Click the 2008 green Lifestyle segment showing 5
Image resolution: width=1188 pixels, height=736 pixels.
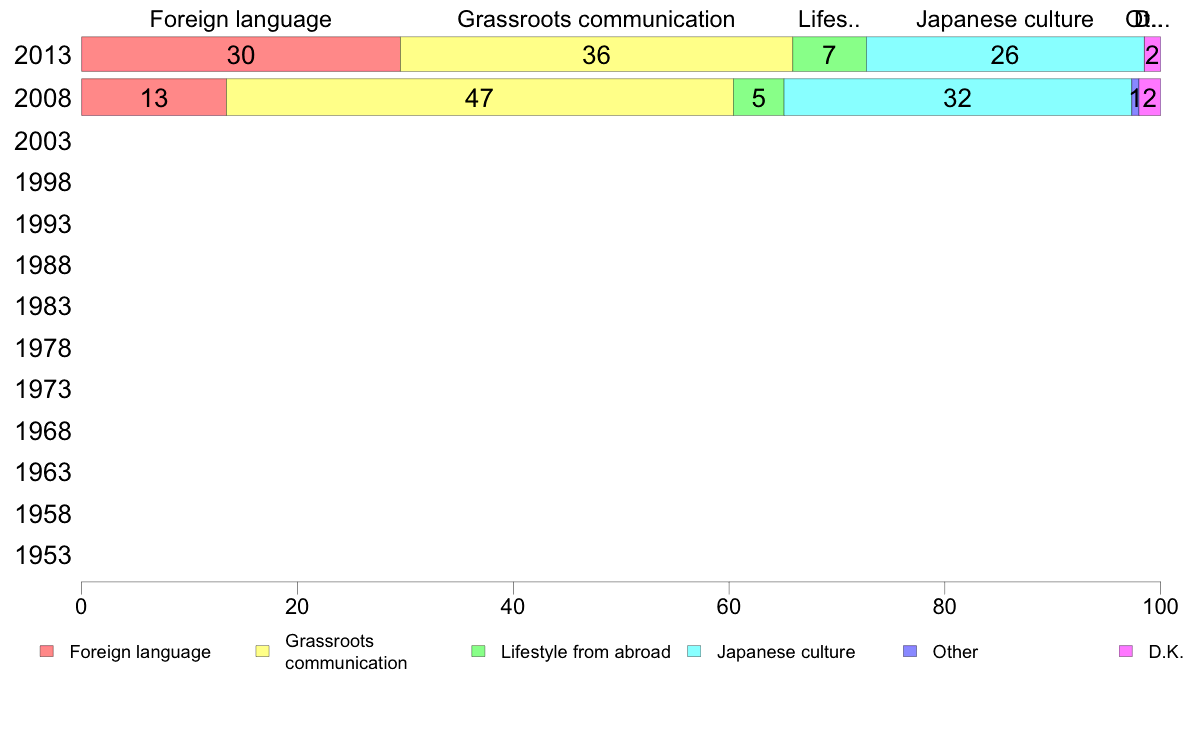[758, 98]
